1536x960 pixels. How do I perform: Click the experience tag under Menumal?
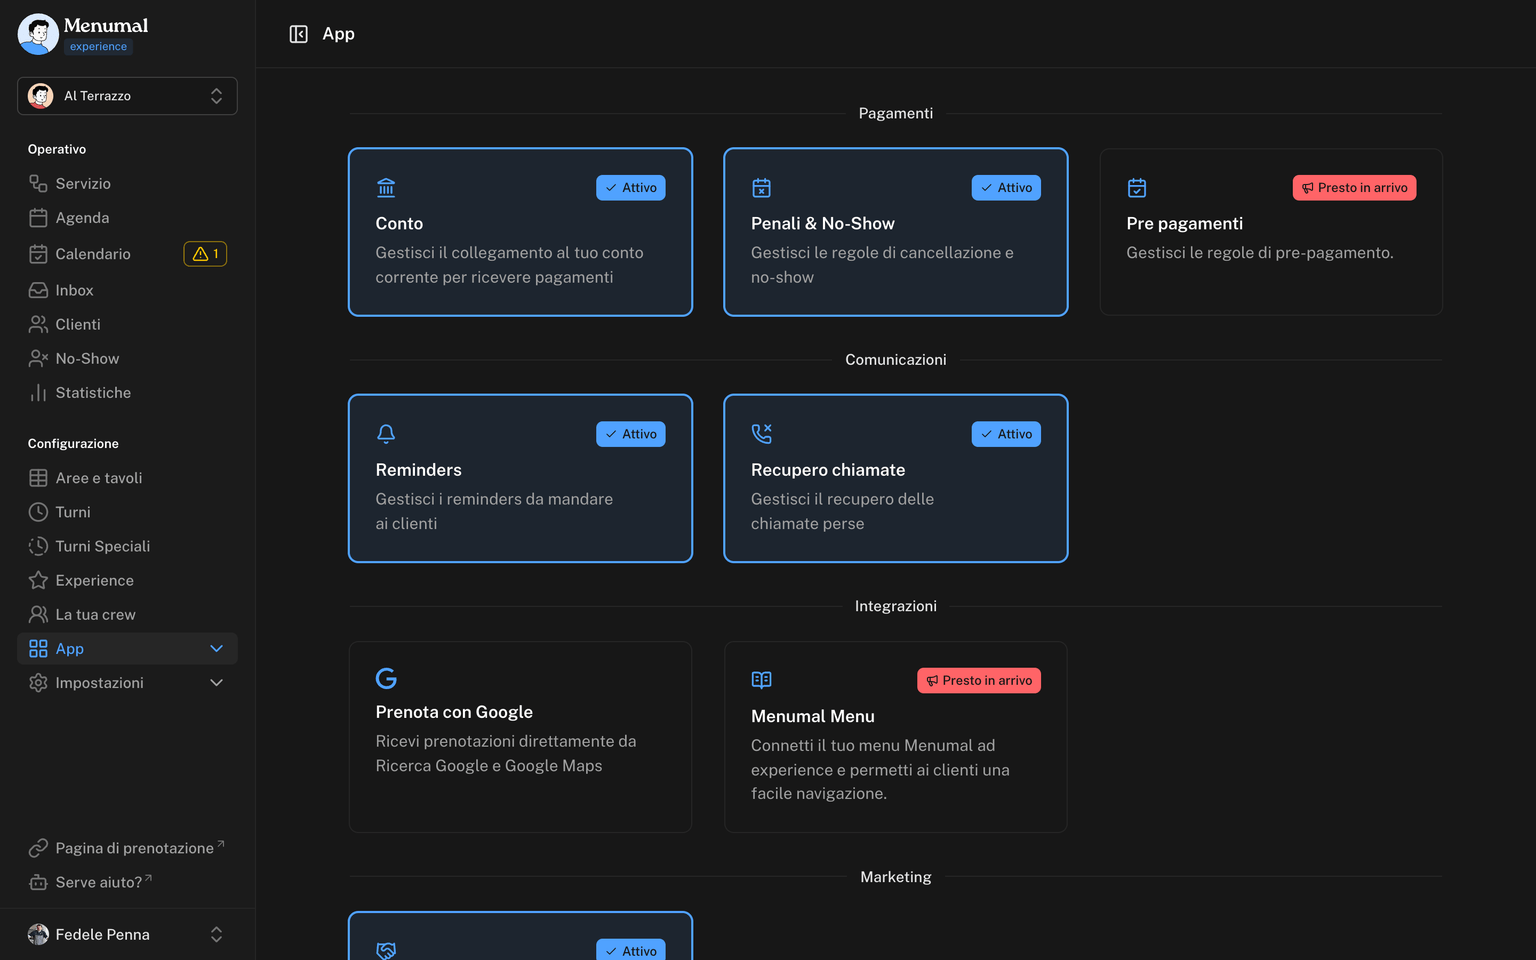[98, 47]
